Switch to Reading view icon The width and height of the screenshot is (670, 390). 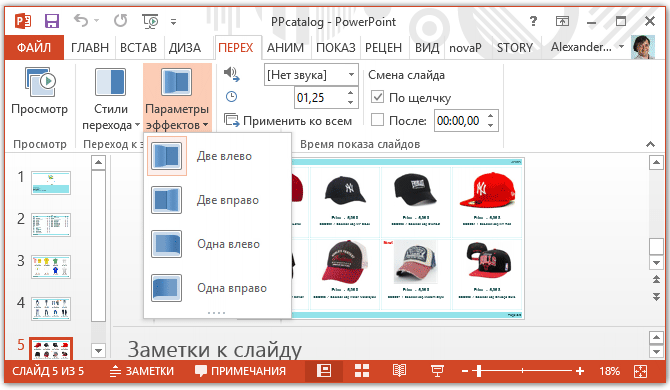(x=400, y=371)
